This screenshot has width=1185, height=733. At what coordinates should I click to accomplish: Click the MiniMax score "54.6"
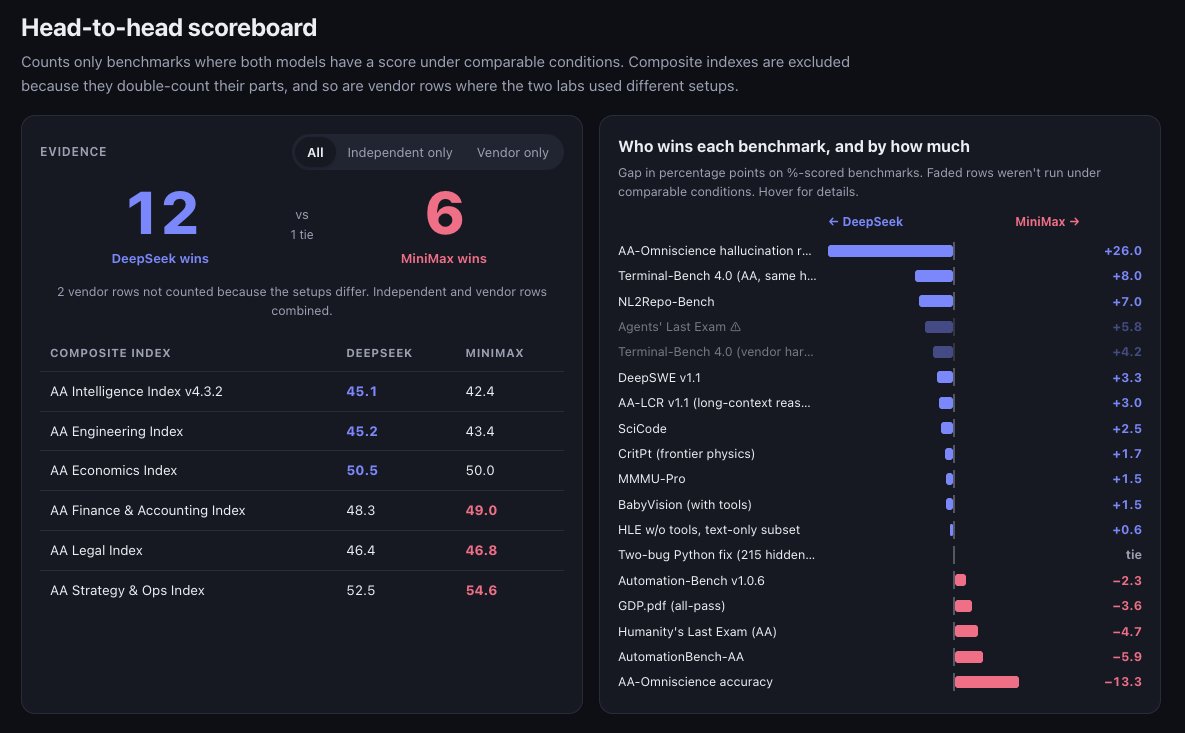481,591
